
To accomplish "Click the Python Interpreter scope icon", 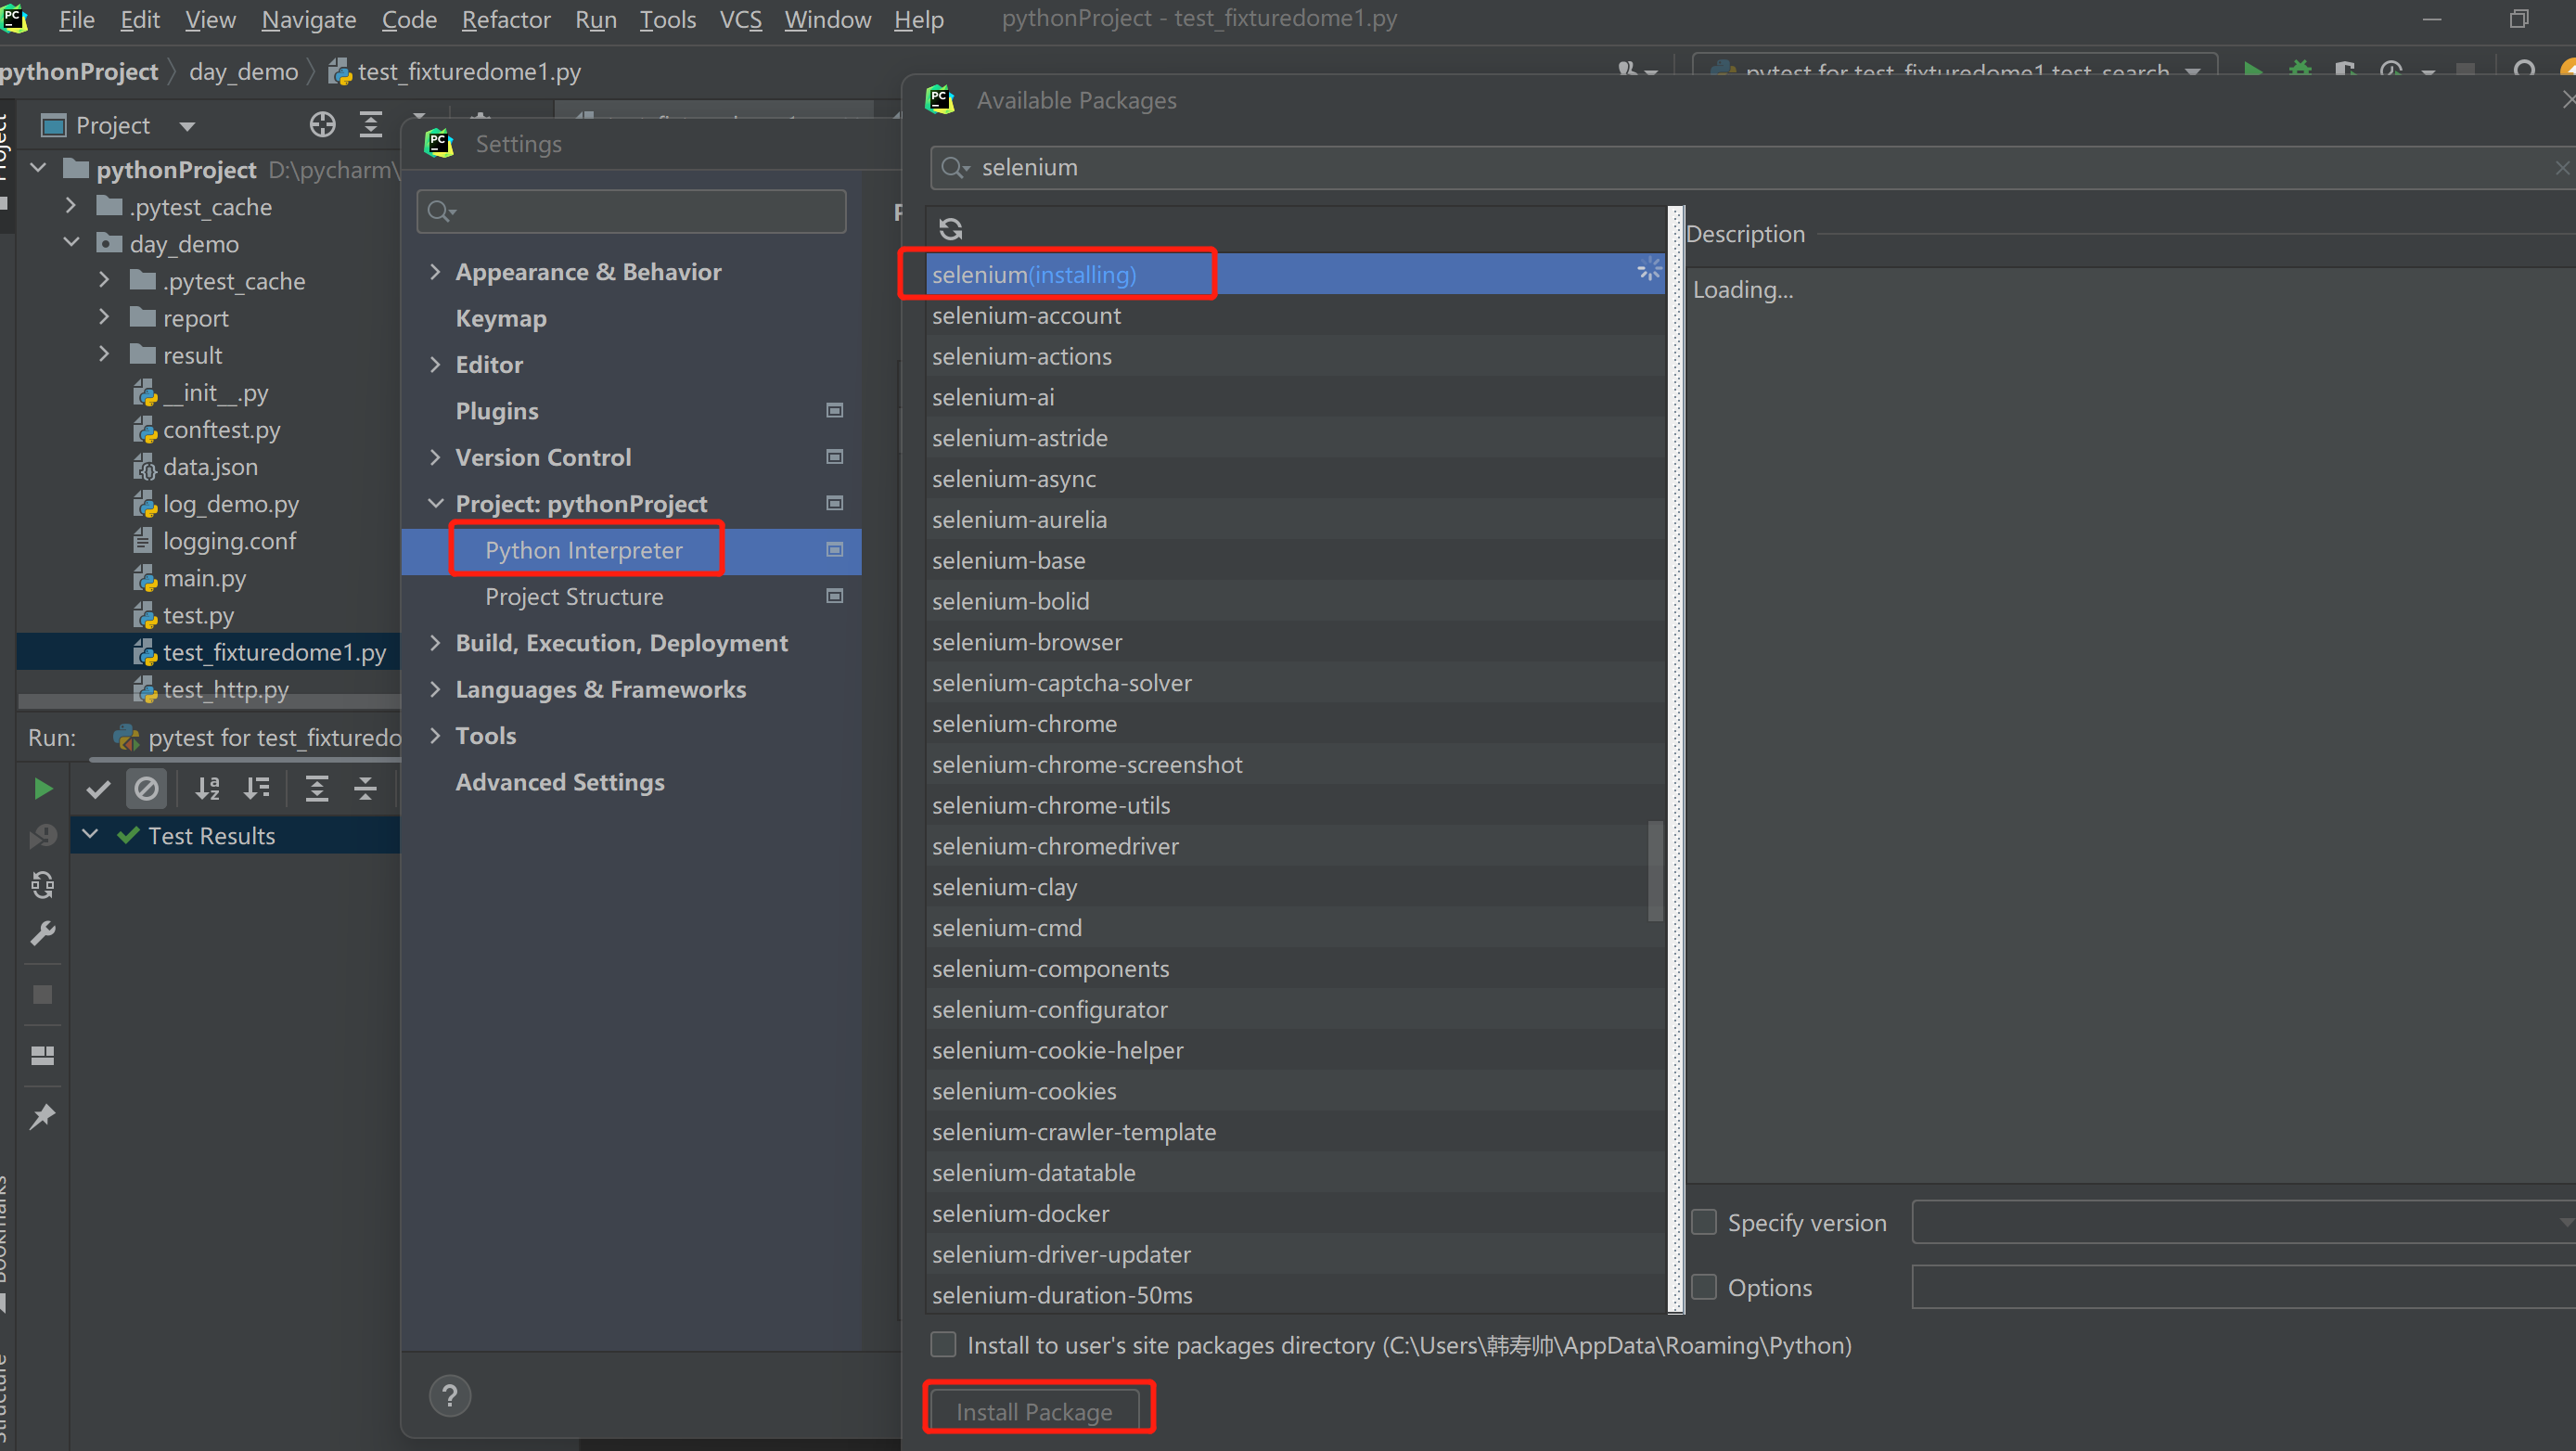I will 835,550.
